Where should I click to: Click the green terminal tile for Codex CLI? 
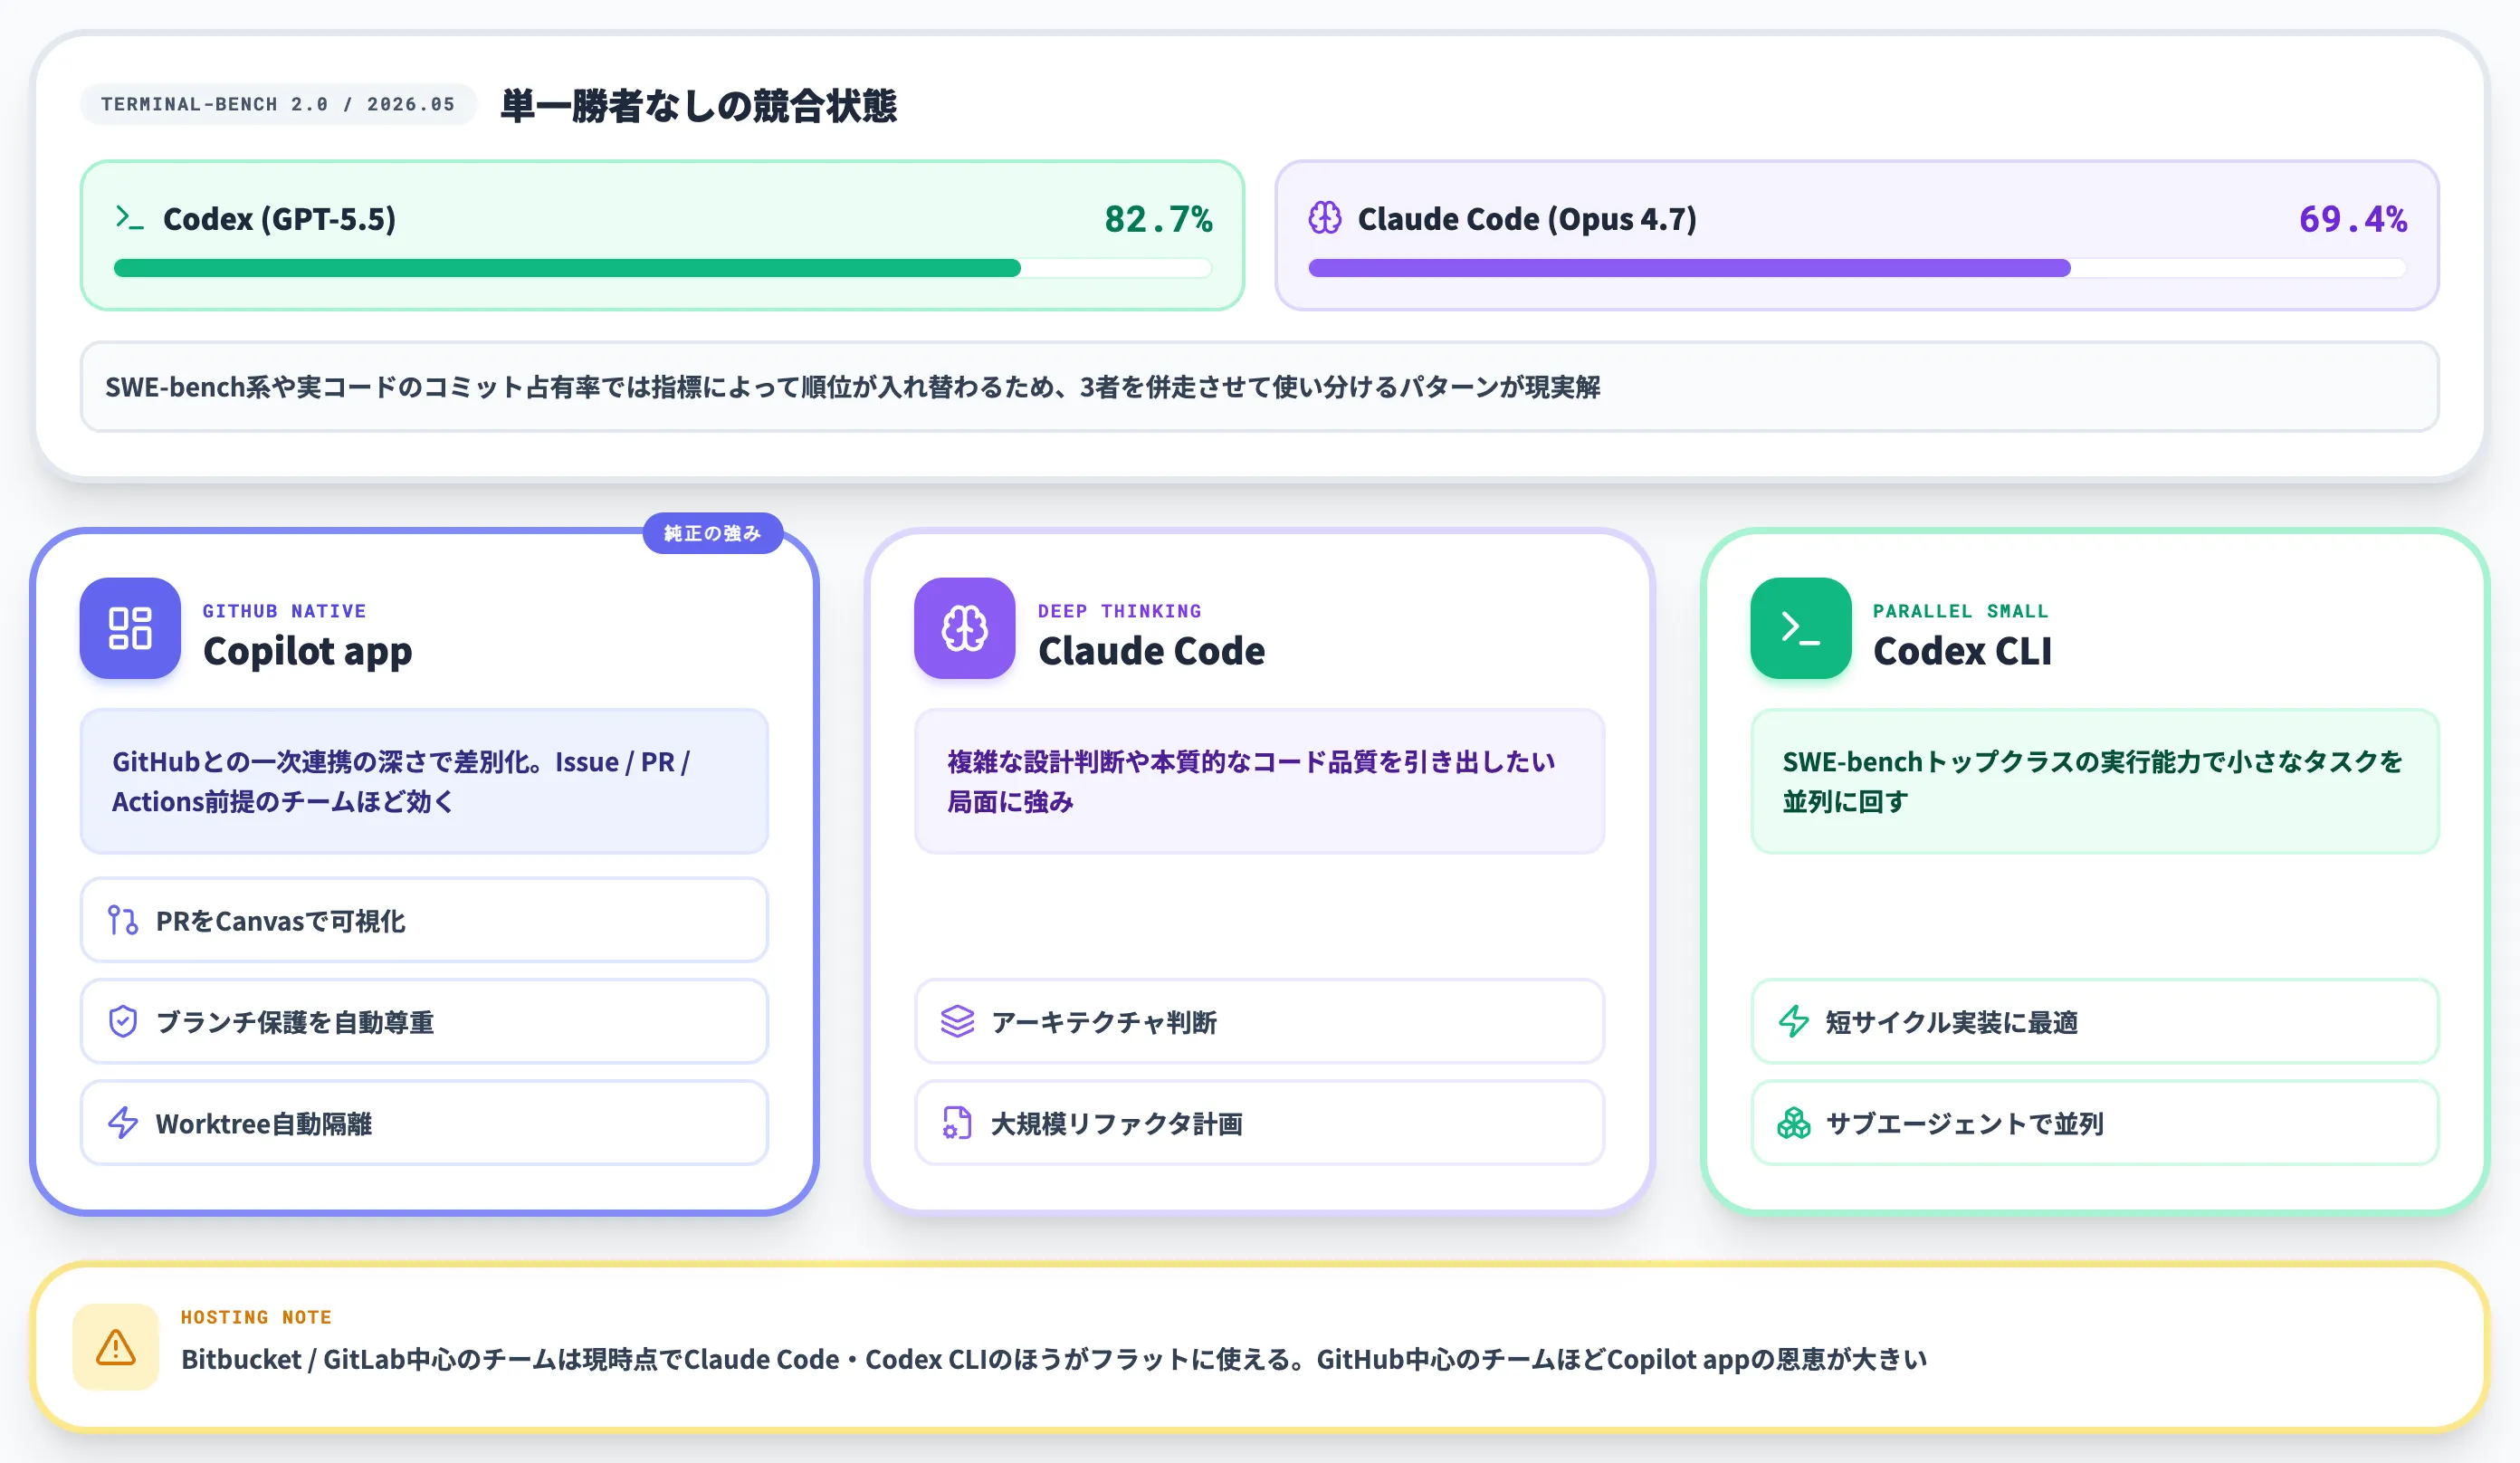(1800, 628)
